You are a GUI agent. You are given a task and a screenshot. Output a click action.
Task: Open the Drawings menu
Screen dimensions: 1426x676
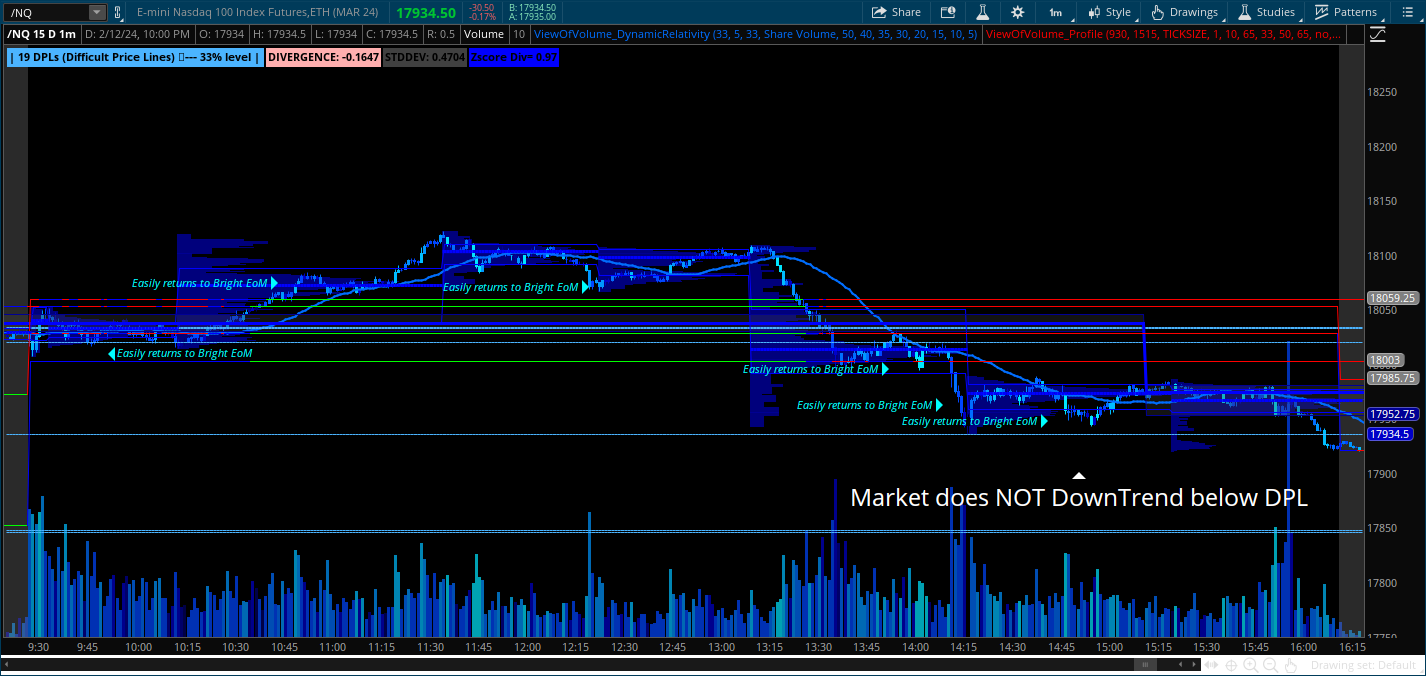tap(1185, 12)
